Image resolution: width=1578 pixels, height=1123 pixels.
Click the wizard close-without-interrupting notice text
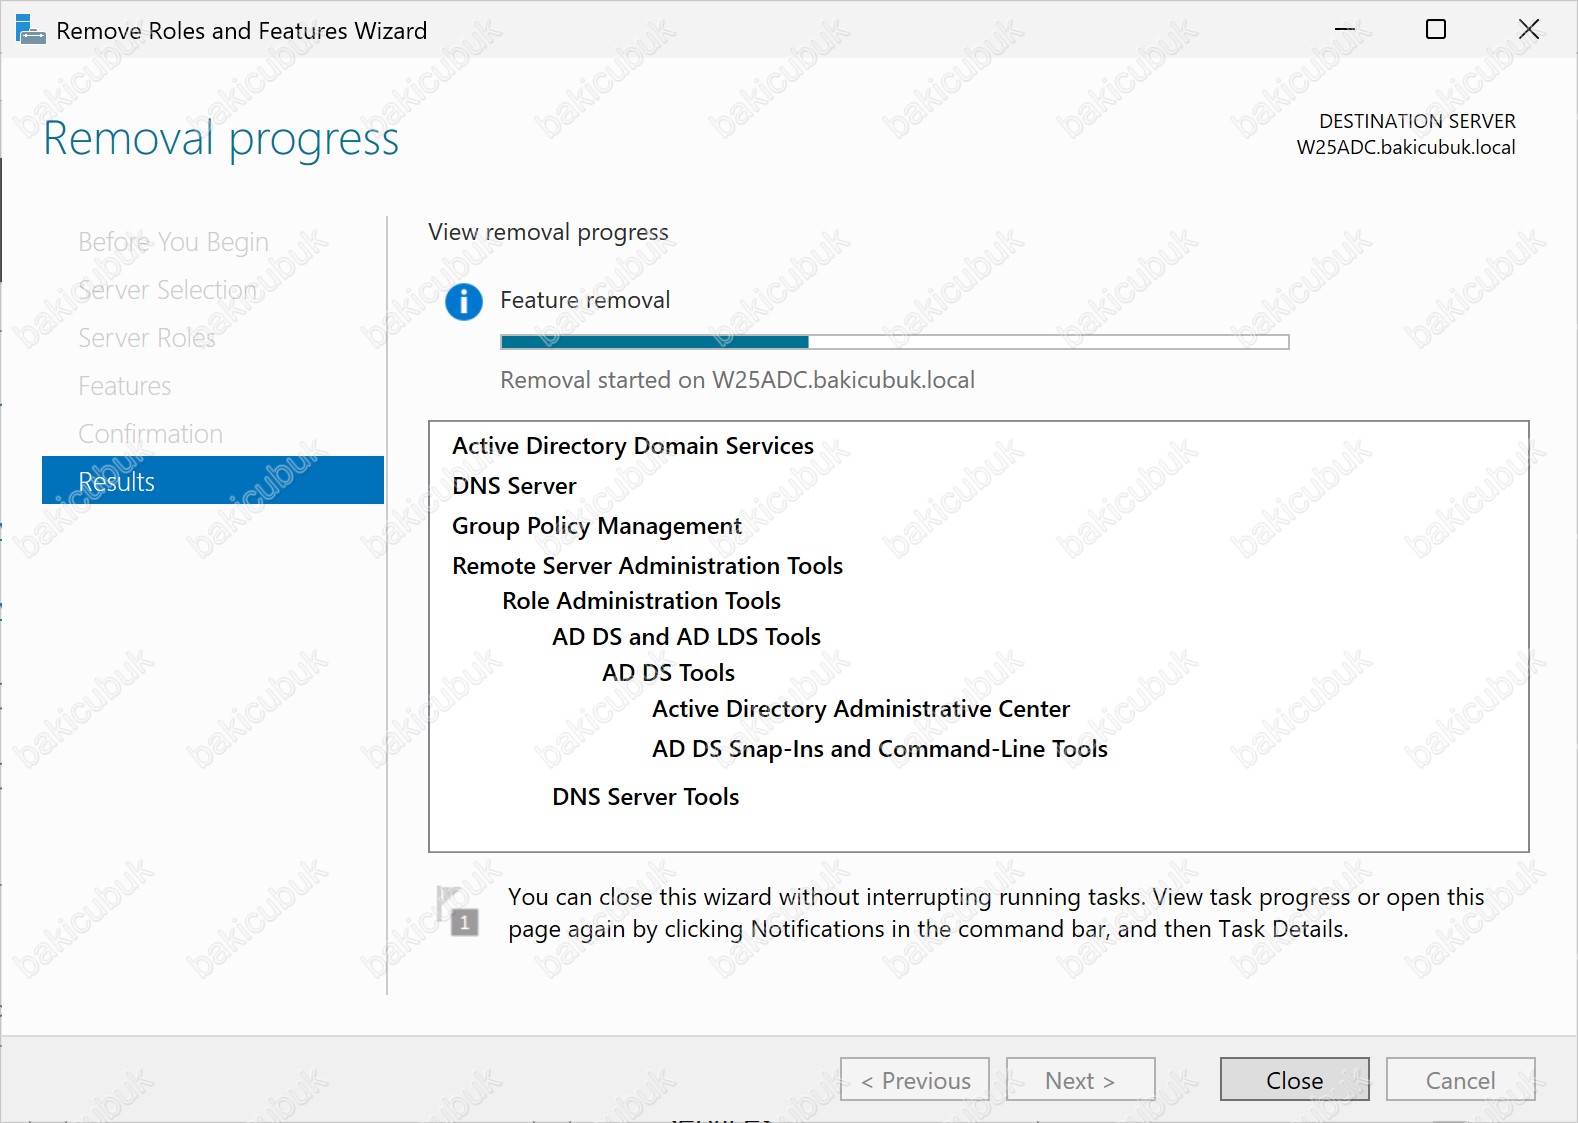(996, 913)
